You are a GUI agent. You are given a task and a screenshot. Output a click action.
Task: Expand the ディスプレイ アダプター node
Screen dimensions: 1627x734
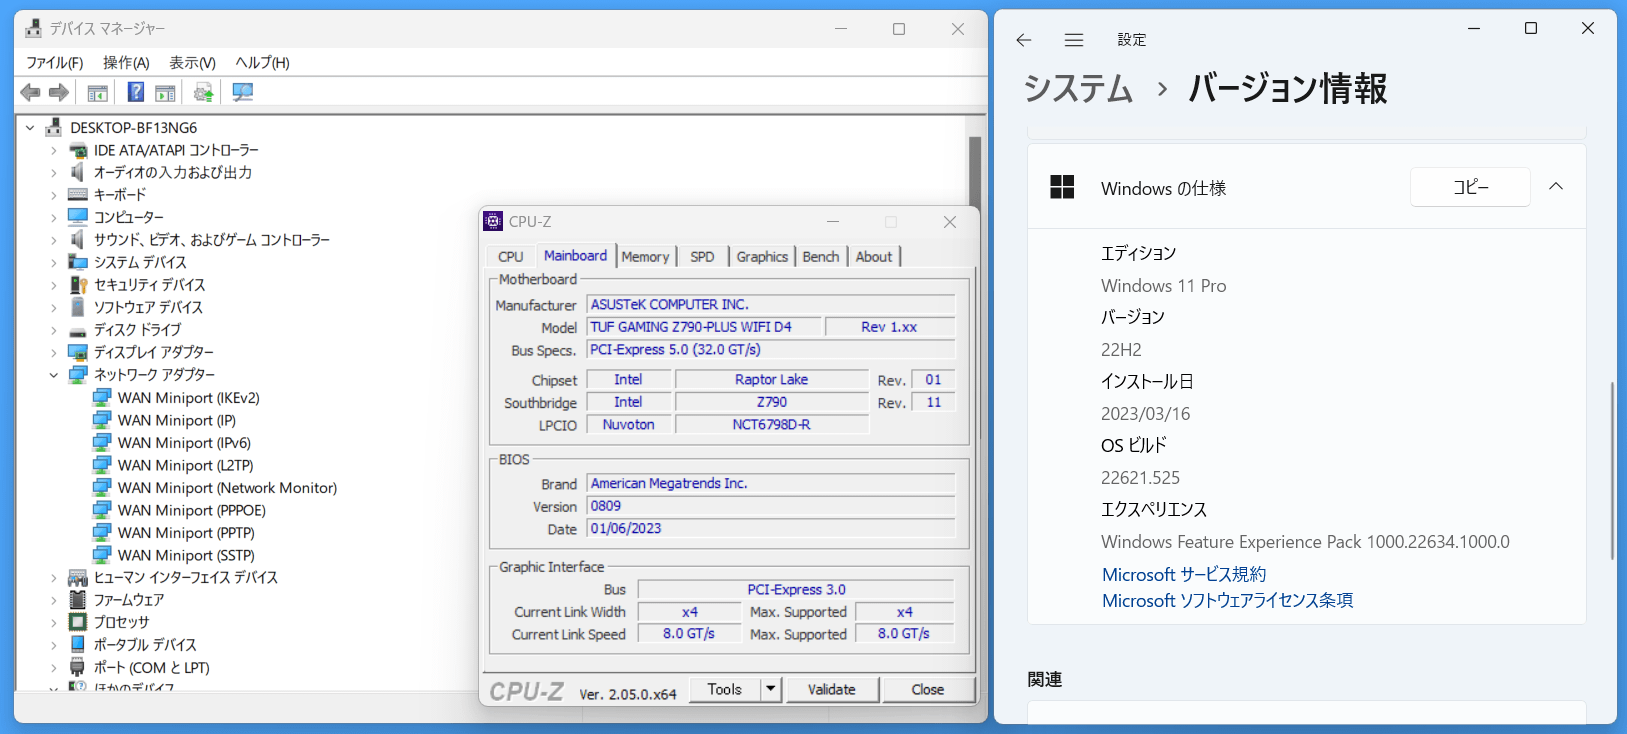pos(54,352)
